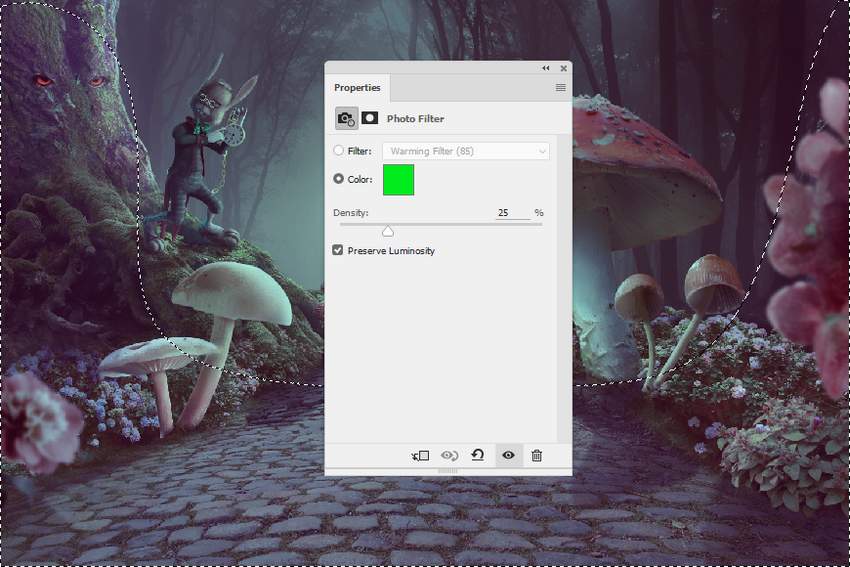This screenshot has height=567, width=850.
Task: Click the Density slider handle
Action: tap(388, 231)
